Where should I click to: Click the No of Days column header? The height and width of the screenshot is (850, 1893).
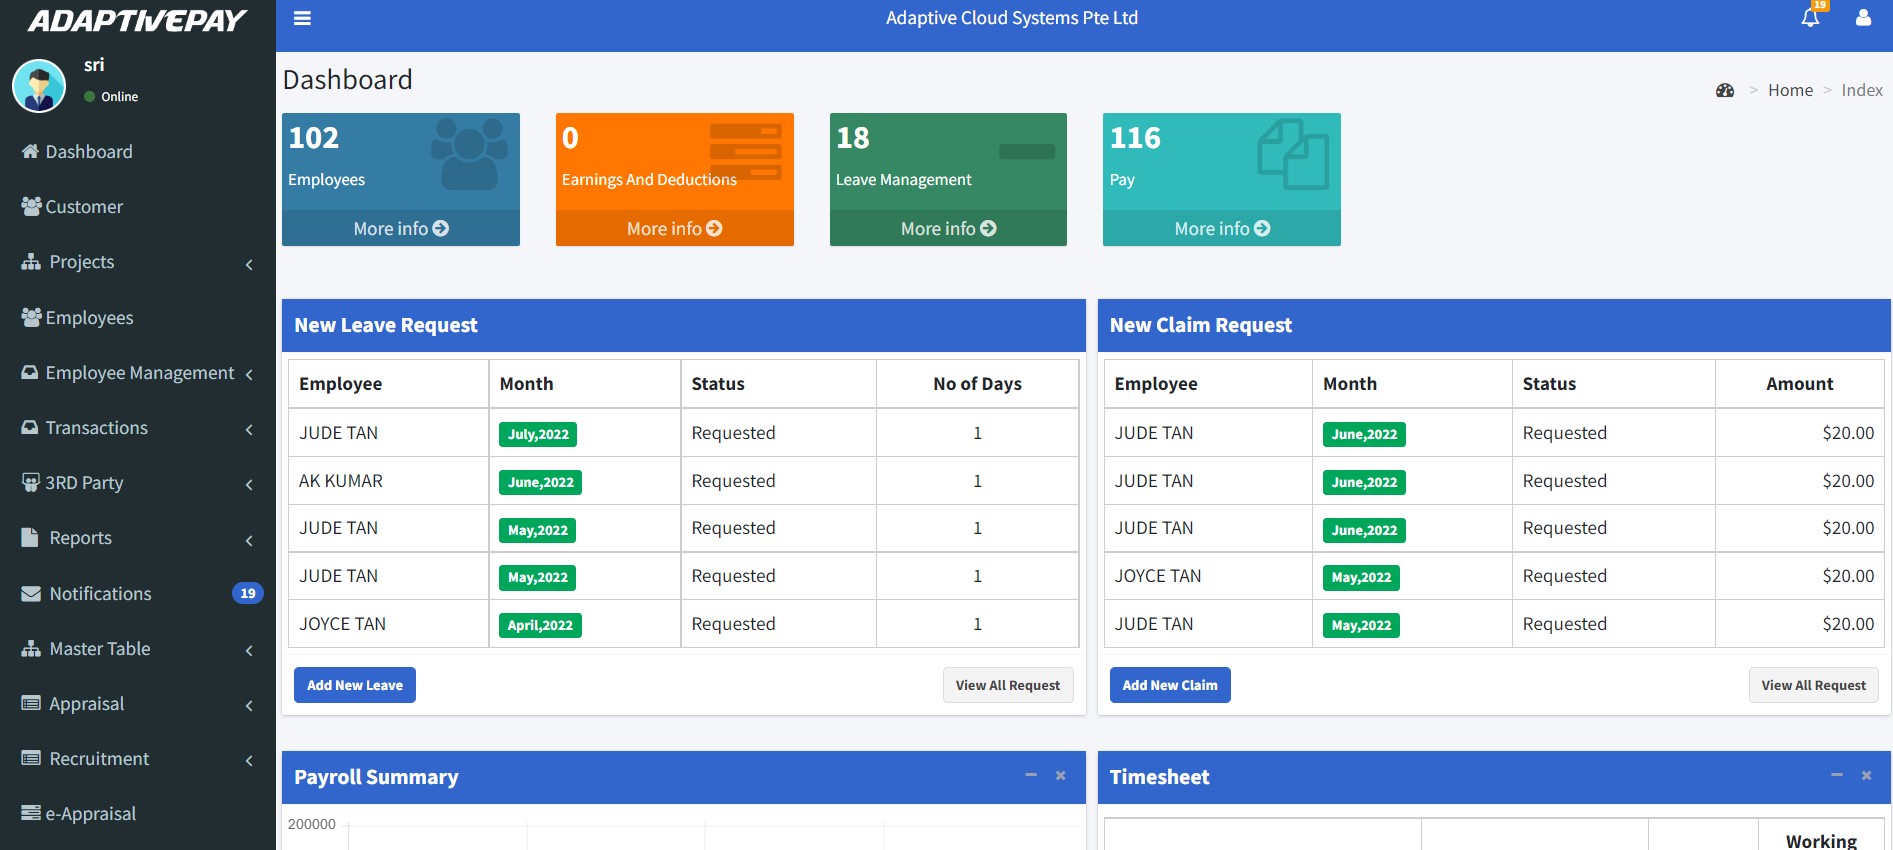(977, 384)
